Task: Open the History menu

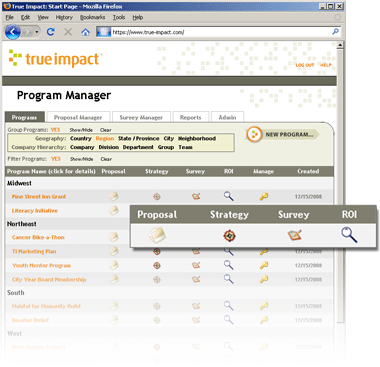Action: (x=64, y=17)
